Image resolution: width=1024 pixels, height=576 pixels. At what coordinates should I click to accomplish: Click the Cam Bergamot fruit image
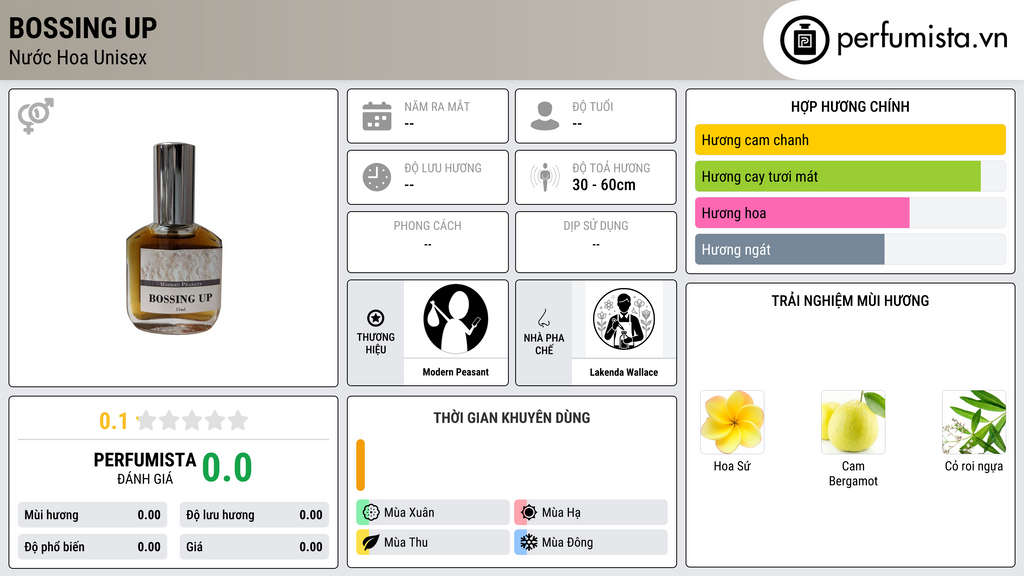[853, 422]
